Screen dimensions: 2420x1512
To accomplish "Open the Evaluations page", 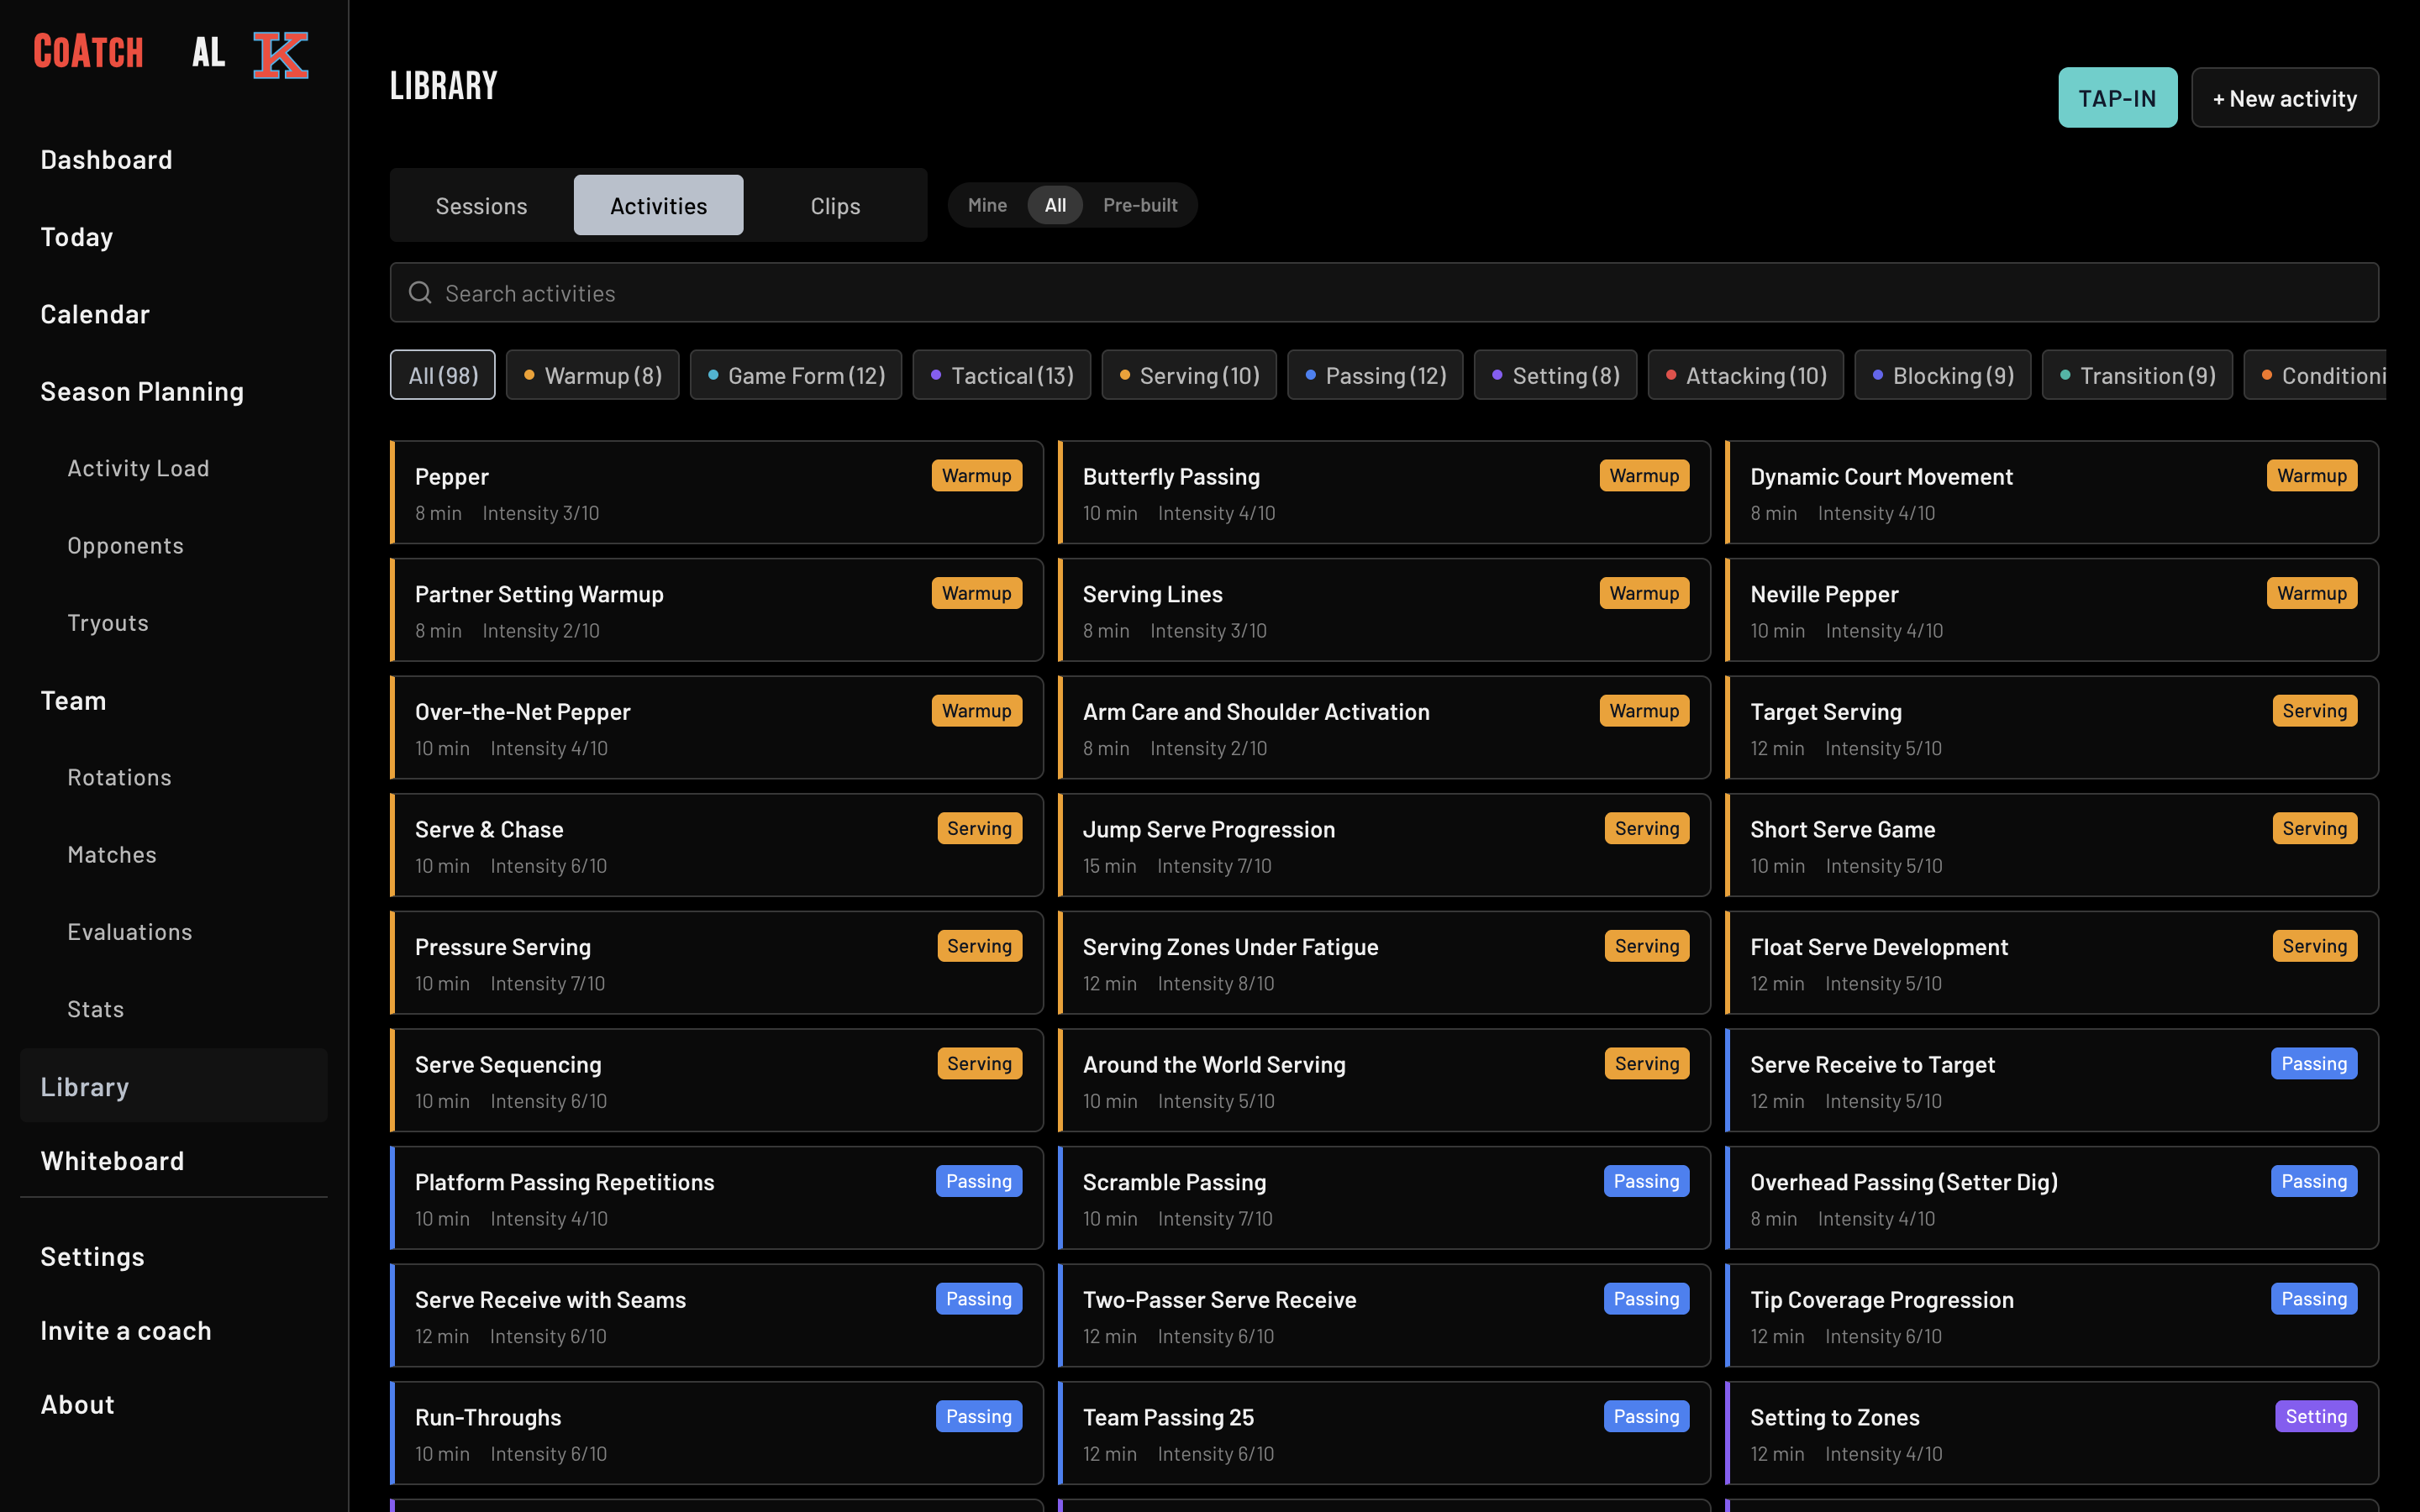I will (129, 931).
